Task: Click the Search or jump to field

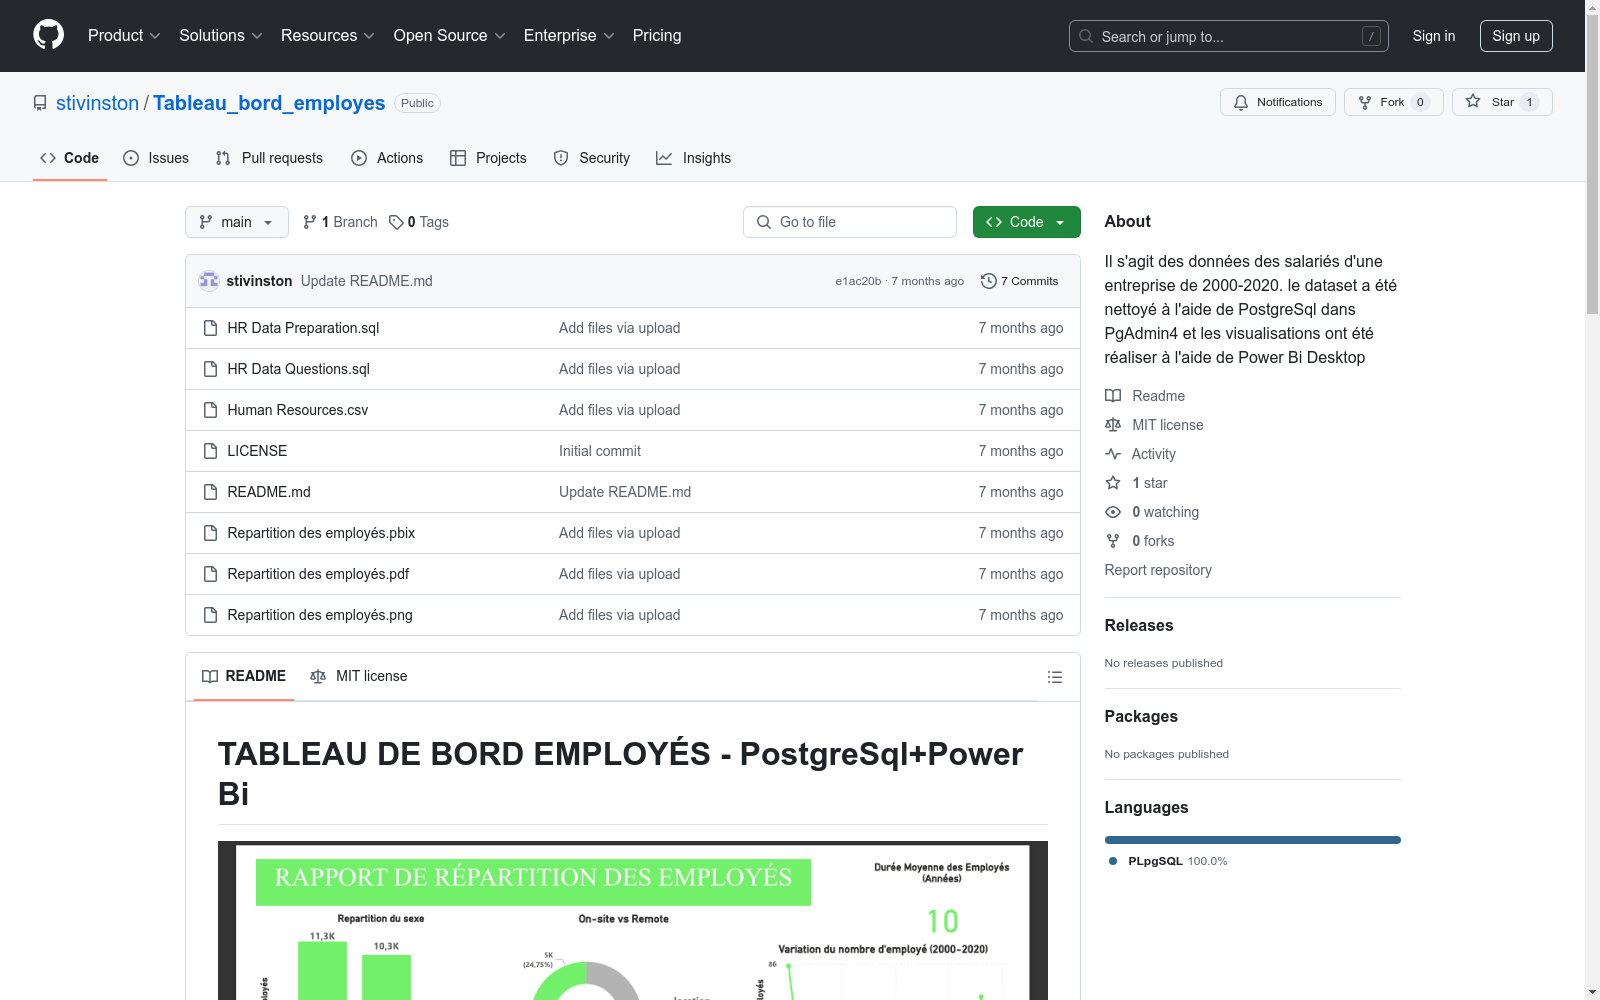Action: click(1229, 36)
